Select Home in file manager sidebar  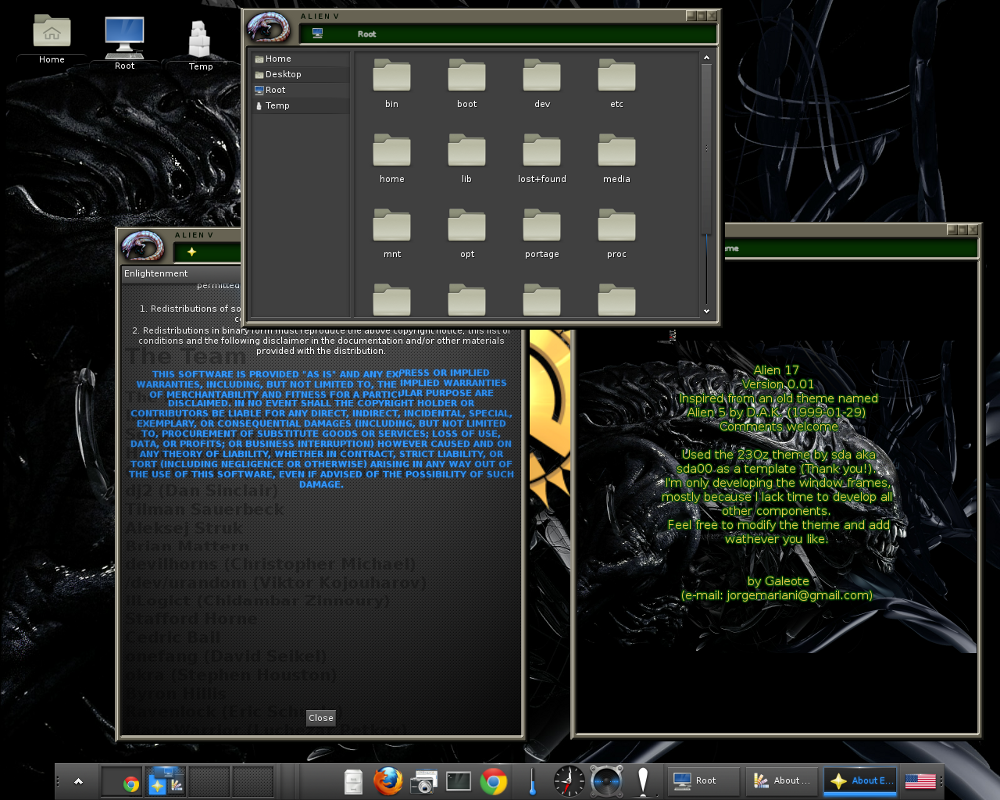[x=300, y=59]
